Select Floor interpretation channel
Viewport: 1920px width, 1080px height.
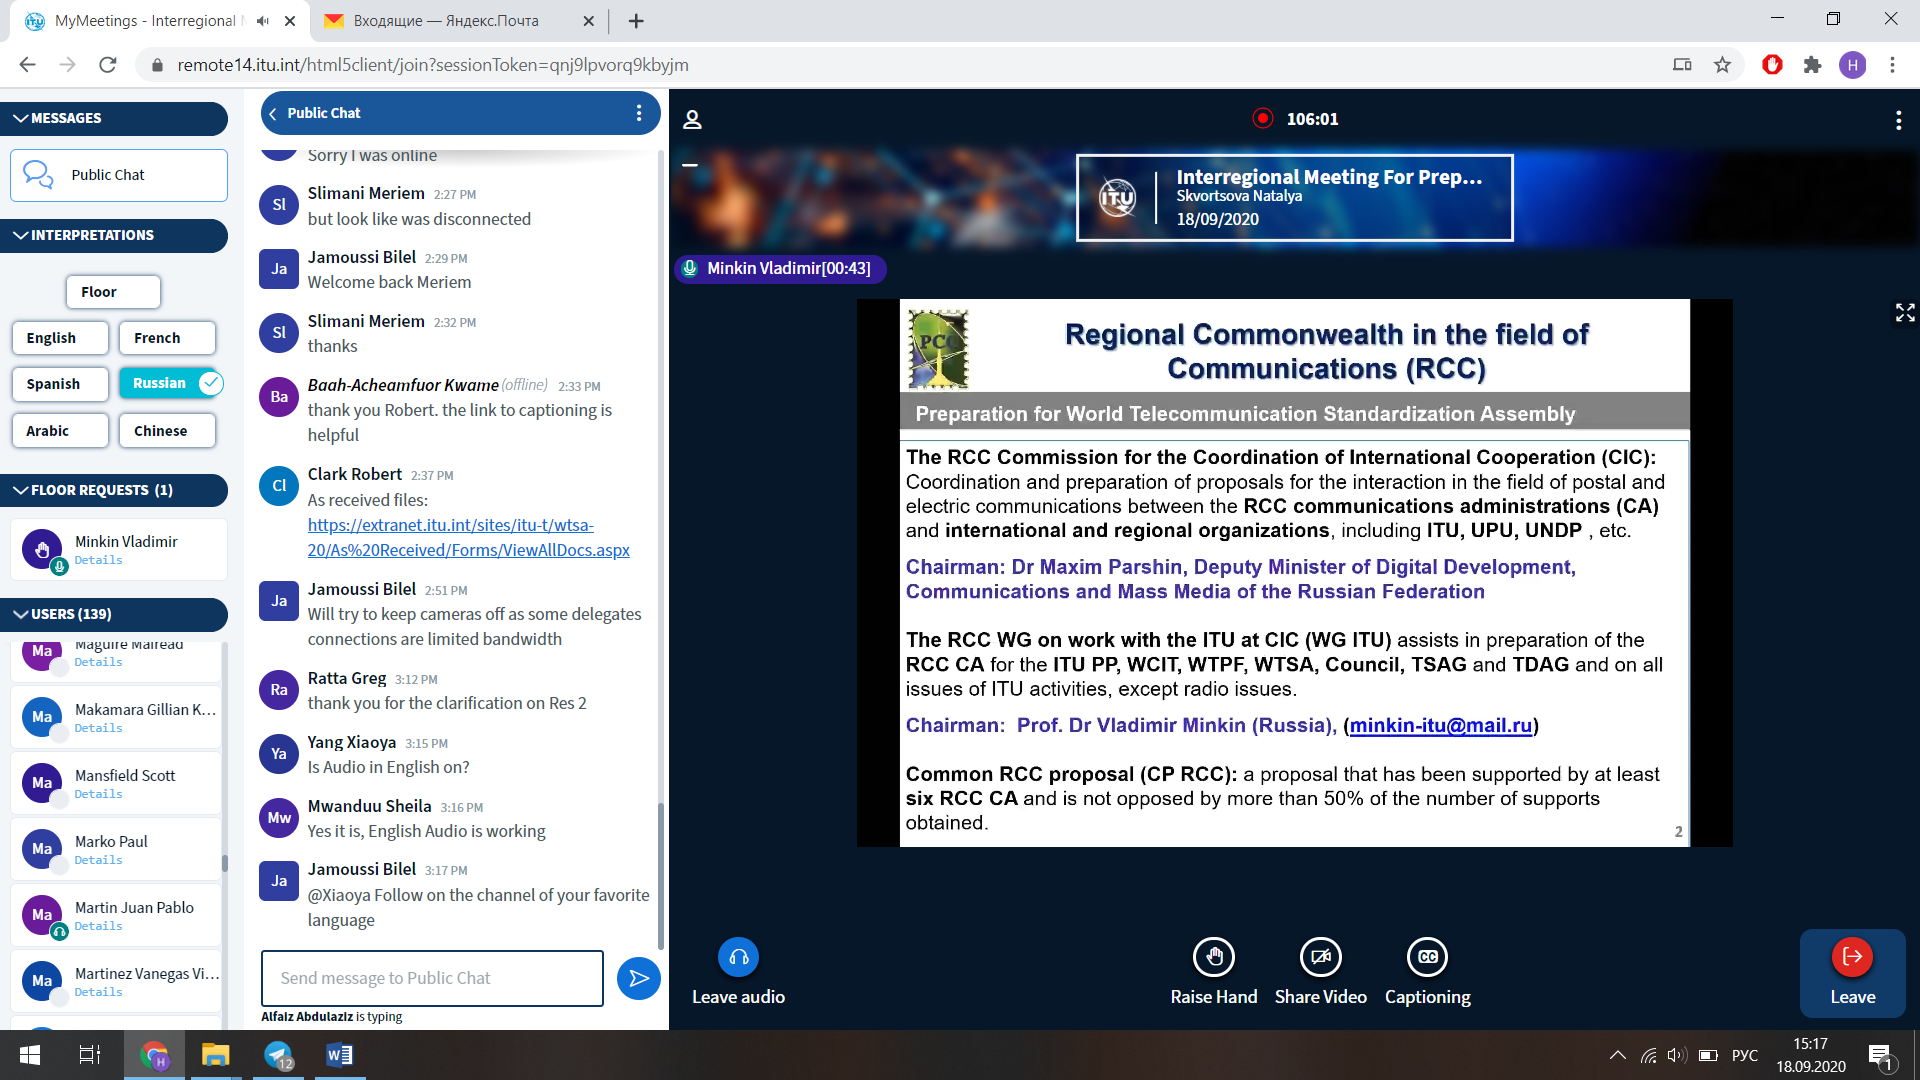pyautogui.click(x=113, y=292)
